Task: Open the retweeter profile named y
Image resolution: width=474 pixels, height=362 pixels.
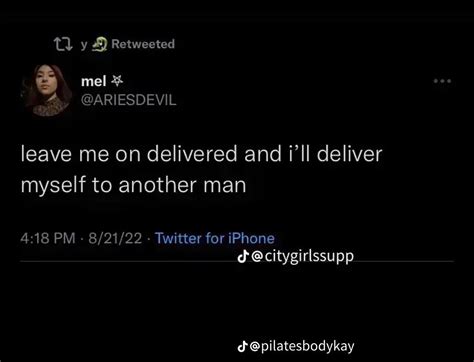Action: (x=85, y=45)
